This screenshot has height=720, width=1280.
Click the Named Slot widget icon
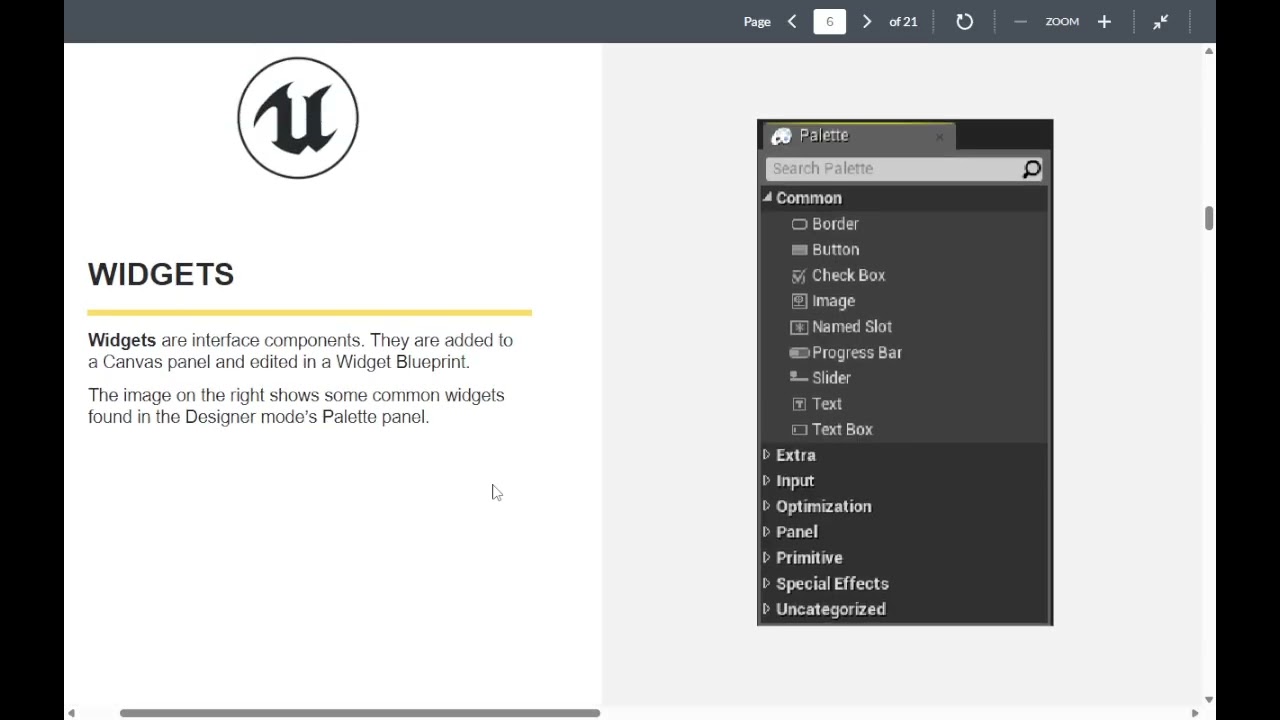pos(799,327)
